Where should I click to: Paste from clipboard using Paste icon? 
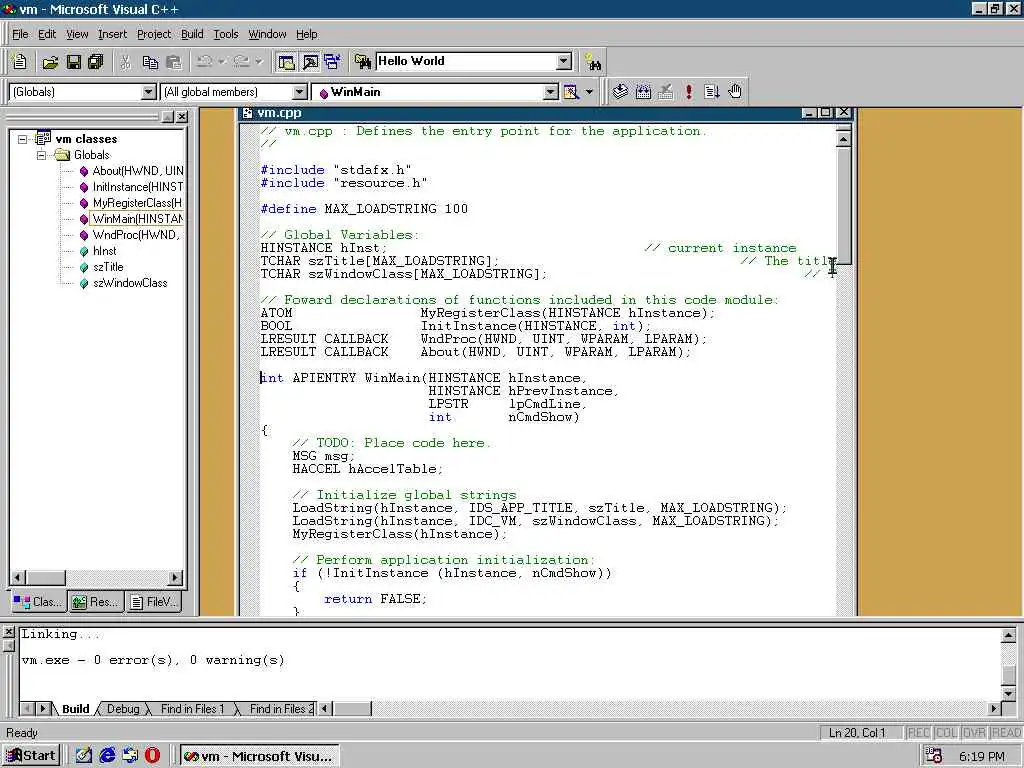coord(174,62)
